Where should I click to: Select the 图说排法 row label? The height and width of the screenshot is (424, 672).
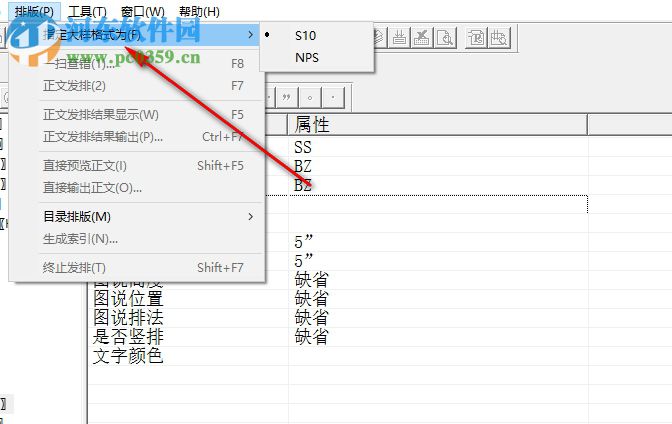(128, 317)
